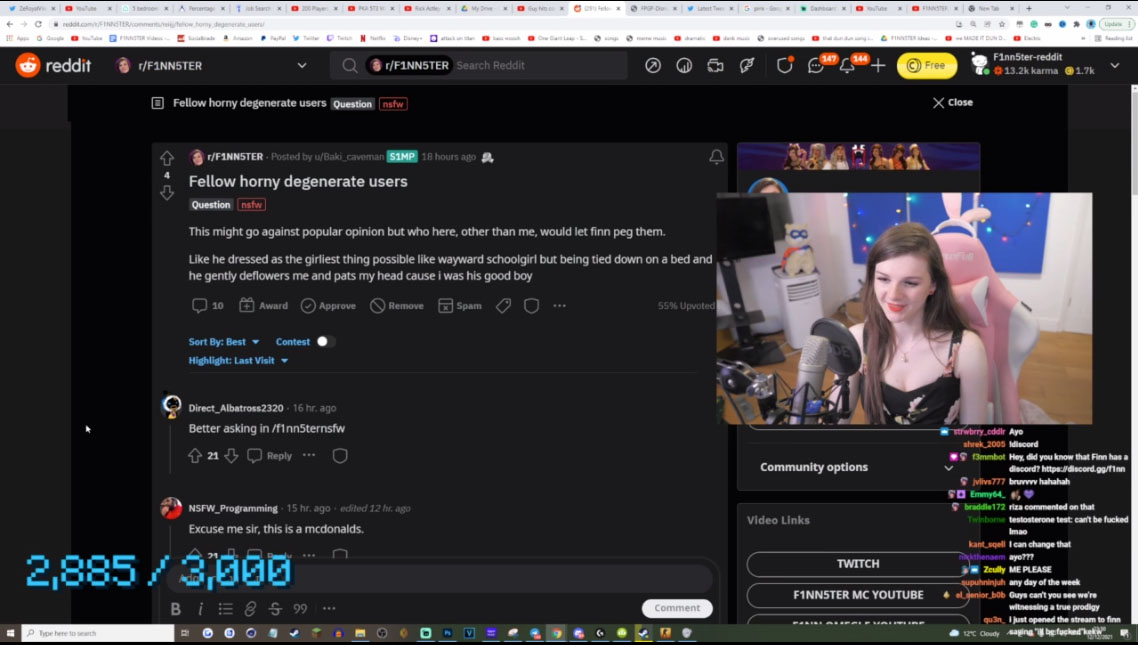The image size is (1138, 645).
Task: Open Photoshop from the taskbar
Action: coord(447,633)
